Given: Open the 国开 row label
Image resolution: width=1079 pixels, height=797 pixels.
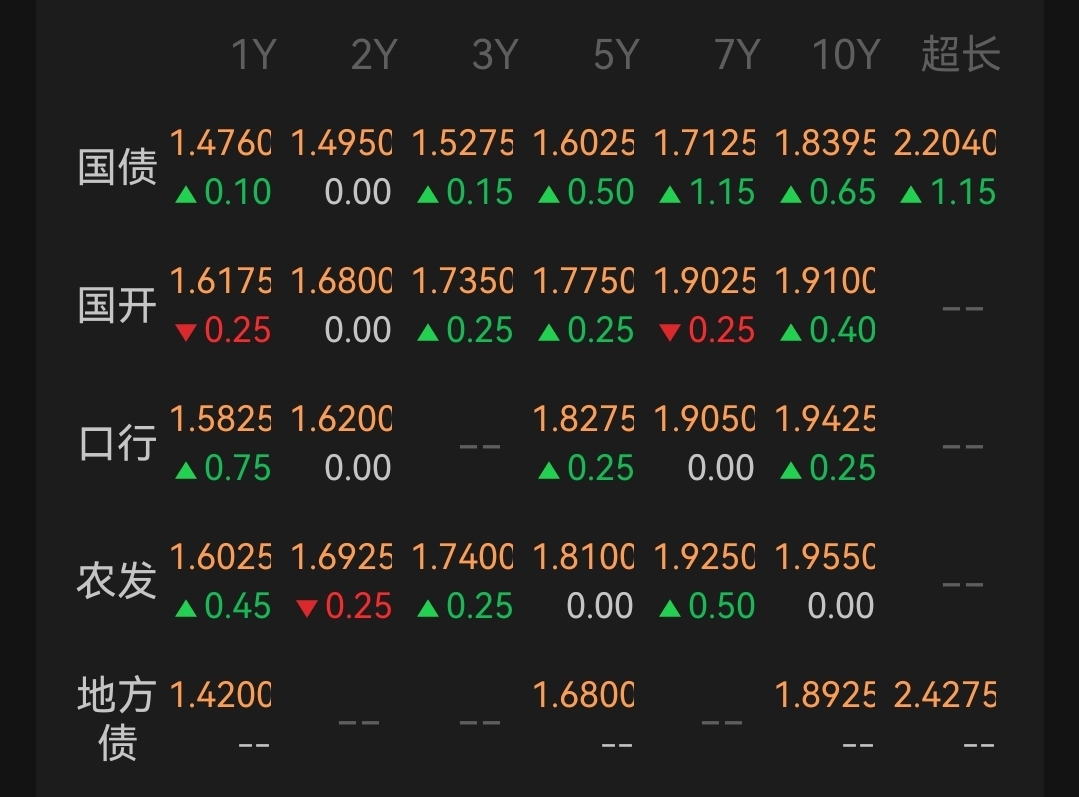Looking at the screenshot, I should [x=117, y=306].
